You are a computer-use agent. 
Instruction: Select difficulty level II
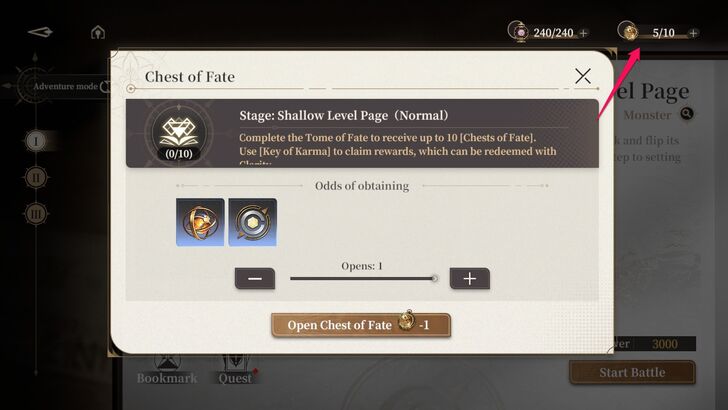37,177
